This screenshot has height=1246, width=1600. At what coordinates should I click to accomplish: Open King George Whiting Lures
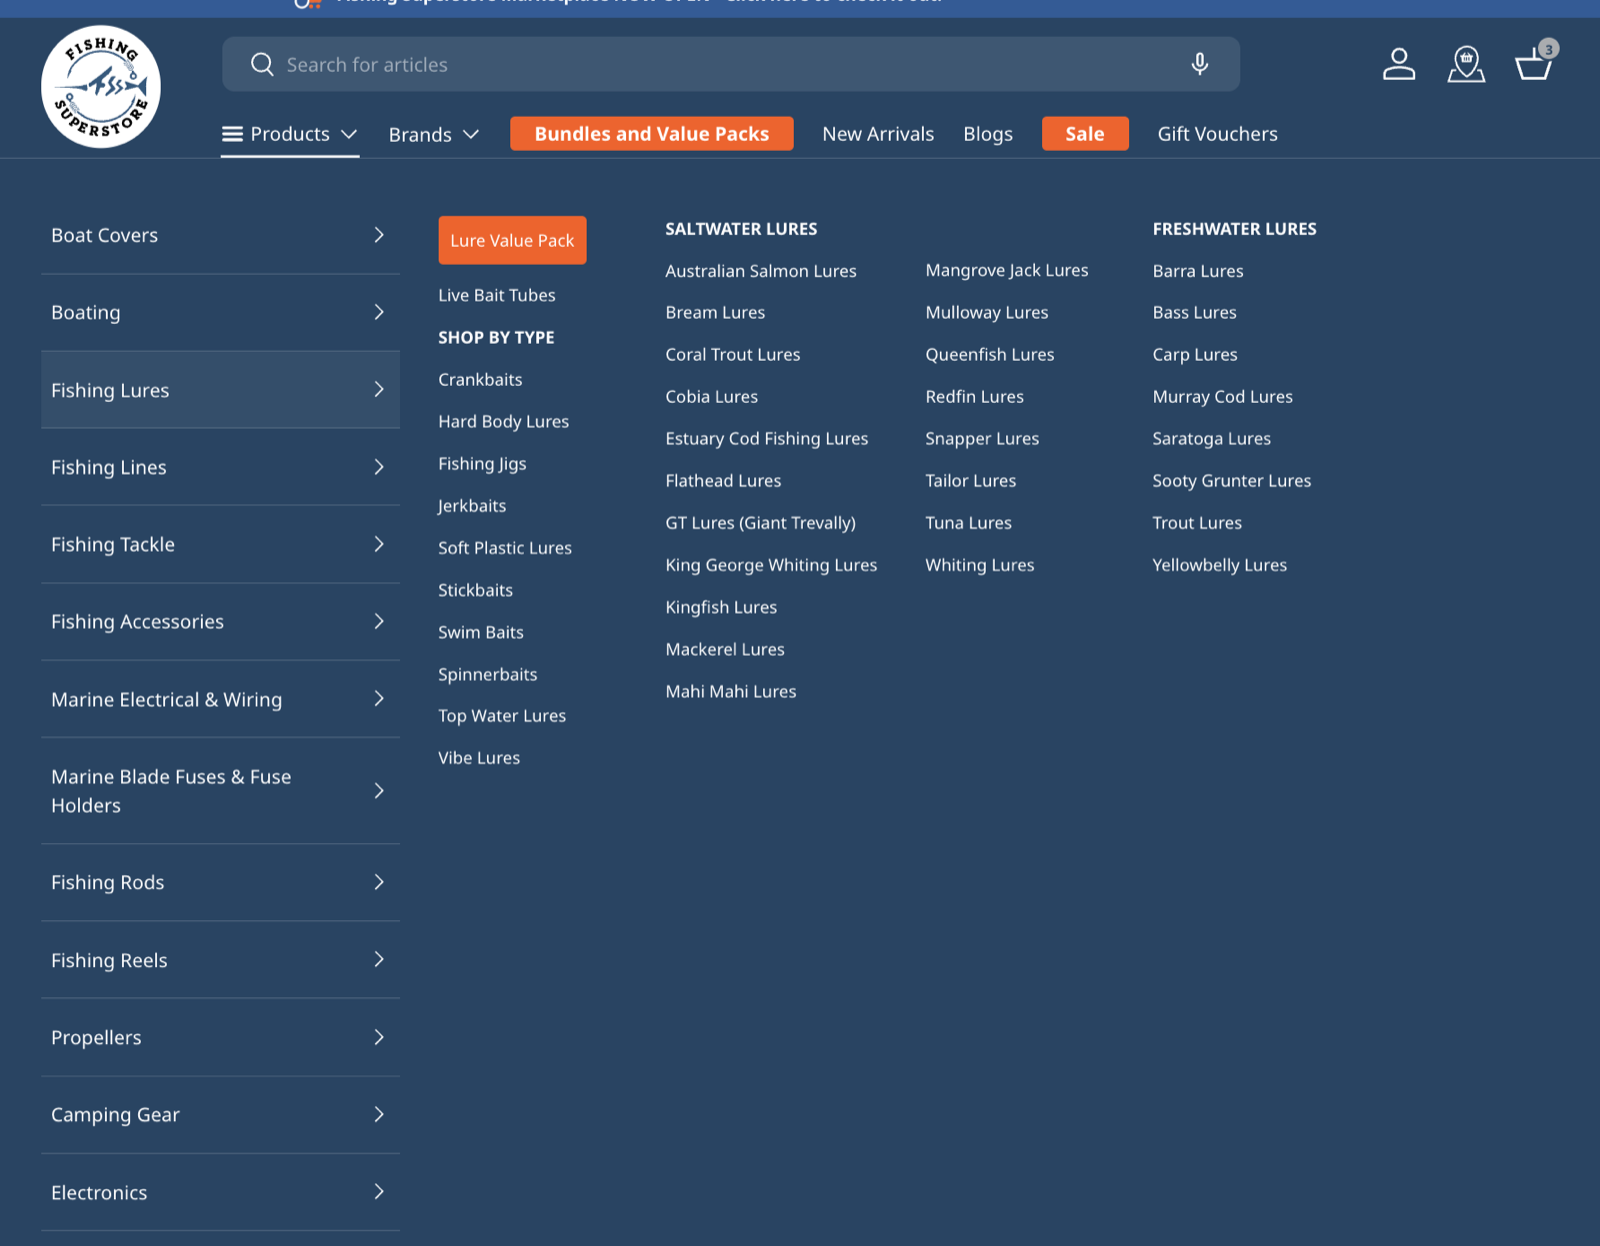(x=771, y=565)
